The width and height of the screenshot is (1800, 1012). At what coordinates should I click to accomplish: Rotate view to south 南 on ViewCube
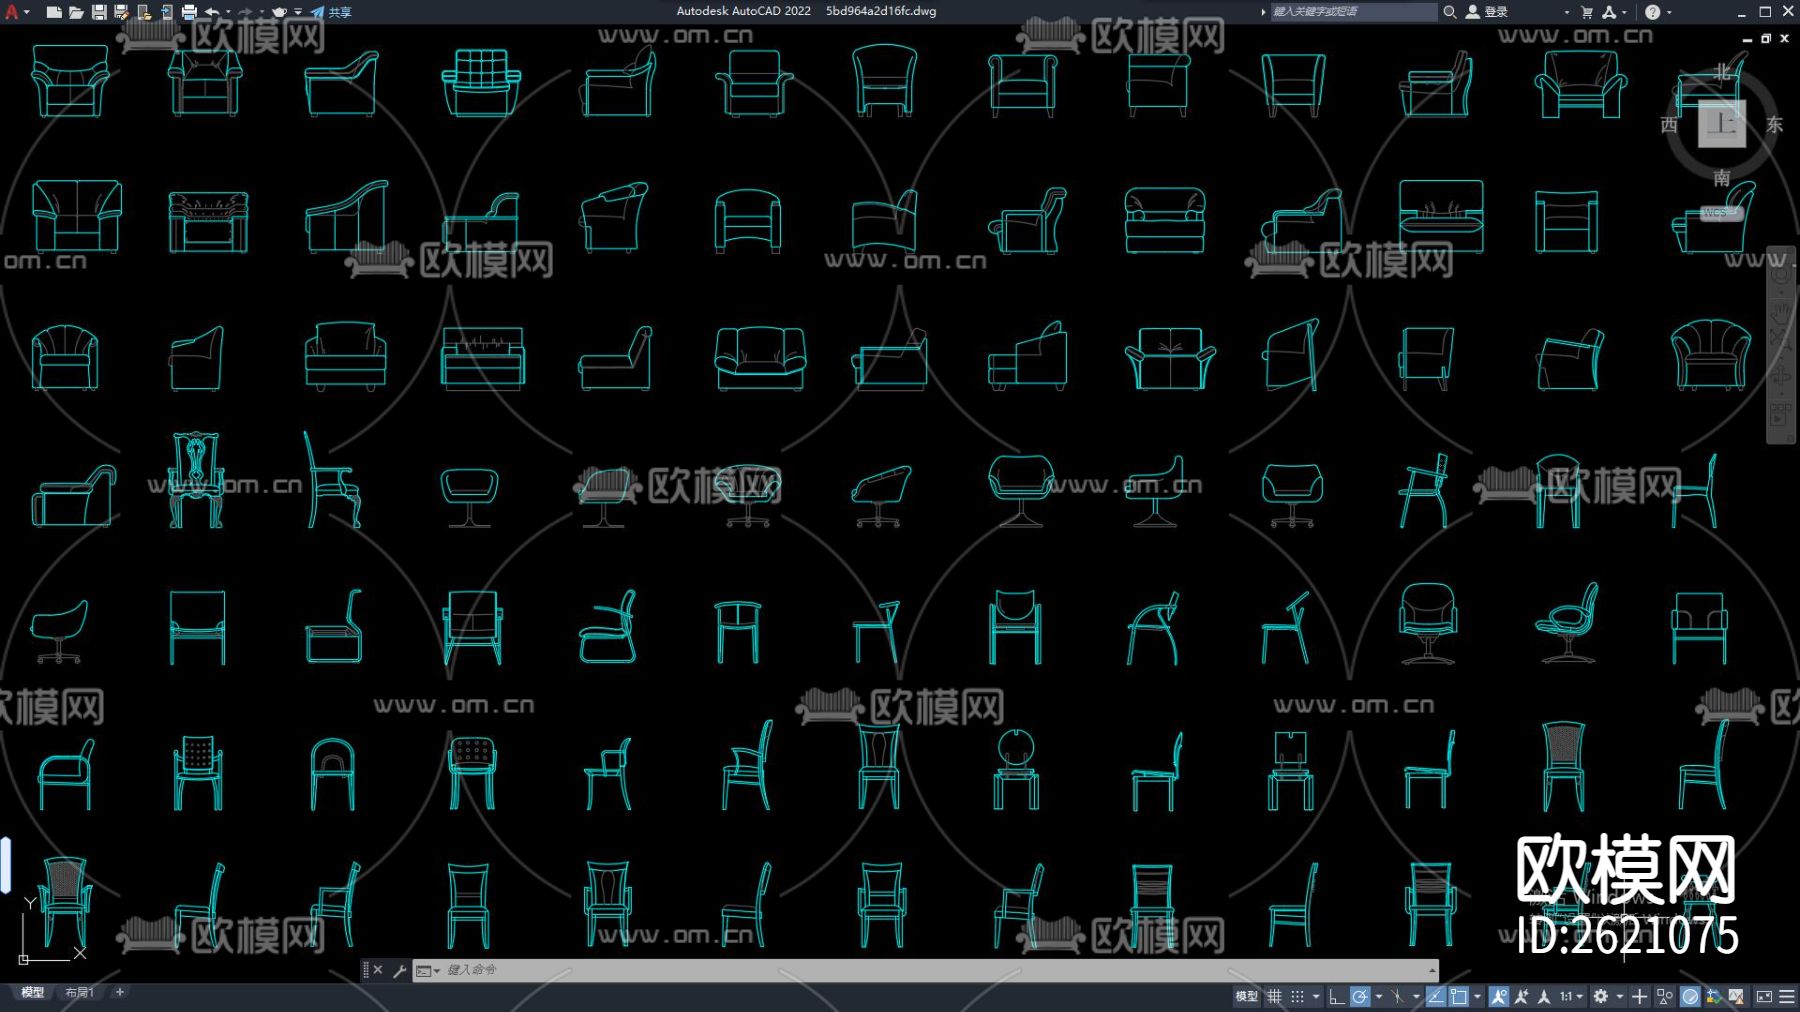pos(1722,177)
